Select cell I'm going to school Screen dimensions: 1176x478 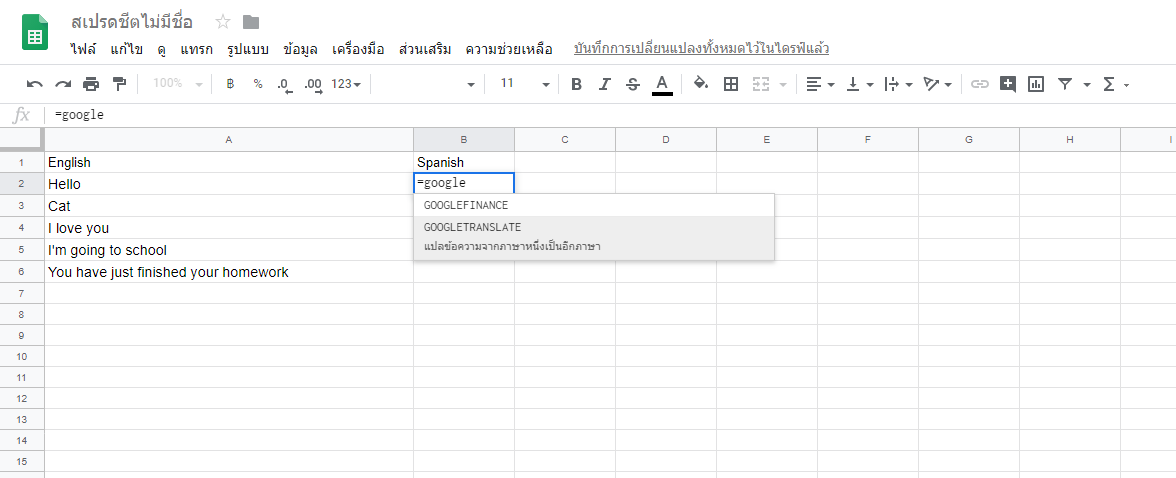click(229, 250)
